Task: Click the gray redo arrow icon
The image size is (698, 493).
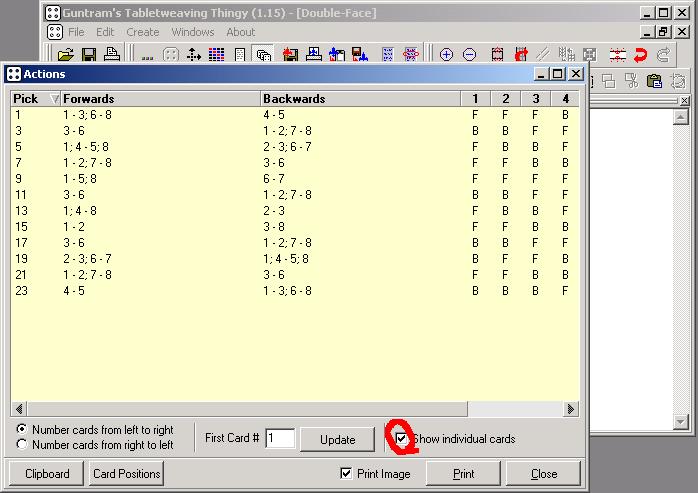Action: [x=664, y=55]
